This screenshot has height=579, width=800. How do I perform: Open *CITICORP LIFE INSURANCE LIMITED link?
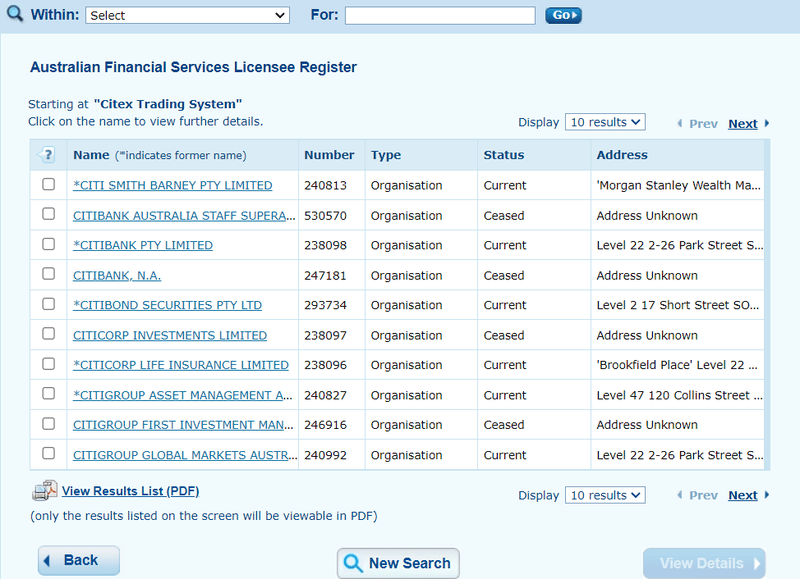(x=181, y=365)
